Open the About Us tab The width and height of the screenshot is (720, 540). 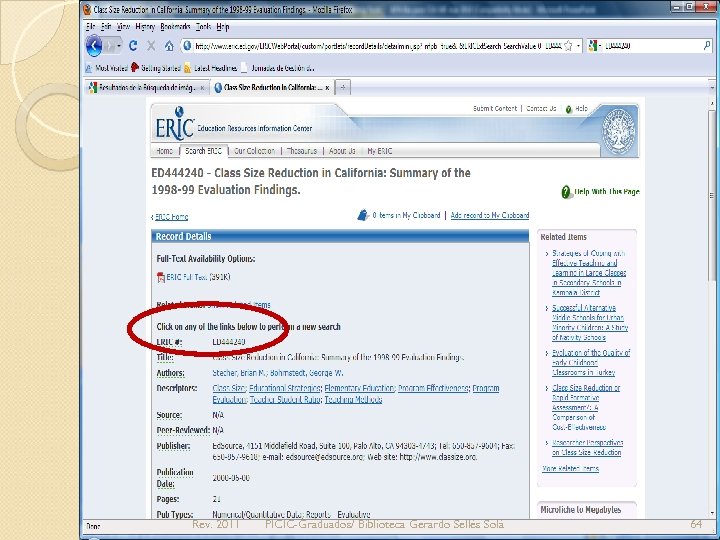point(342,151)
